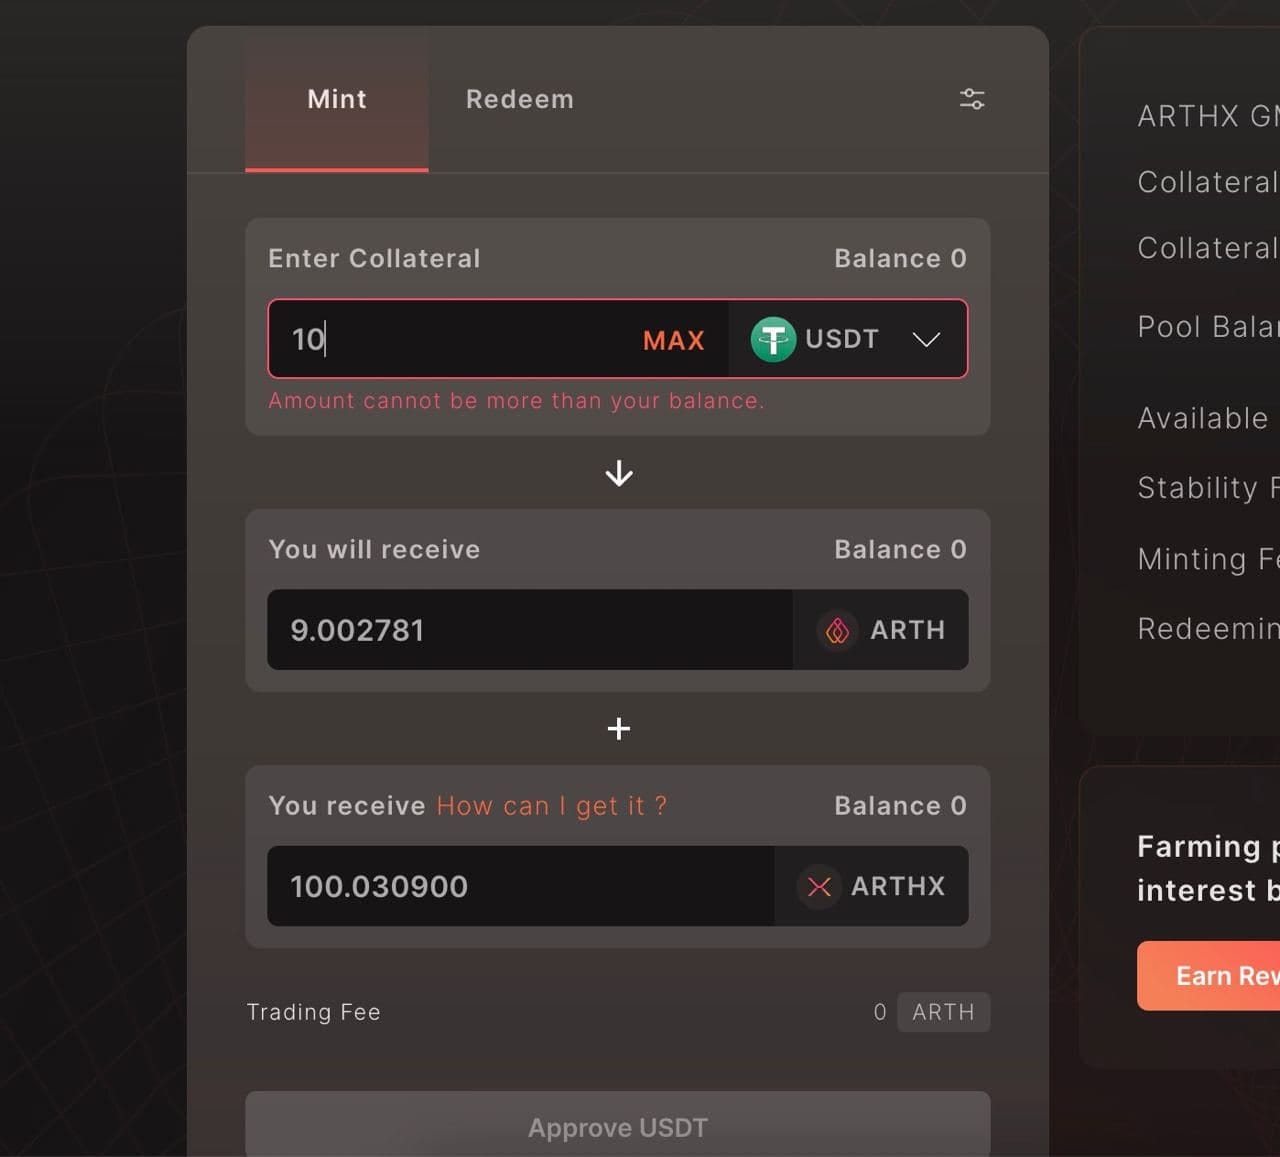Click the 'Redeeming' fee row in side panel

click(x=1208, y=629)
